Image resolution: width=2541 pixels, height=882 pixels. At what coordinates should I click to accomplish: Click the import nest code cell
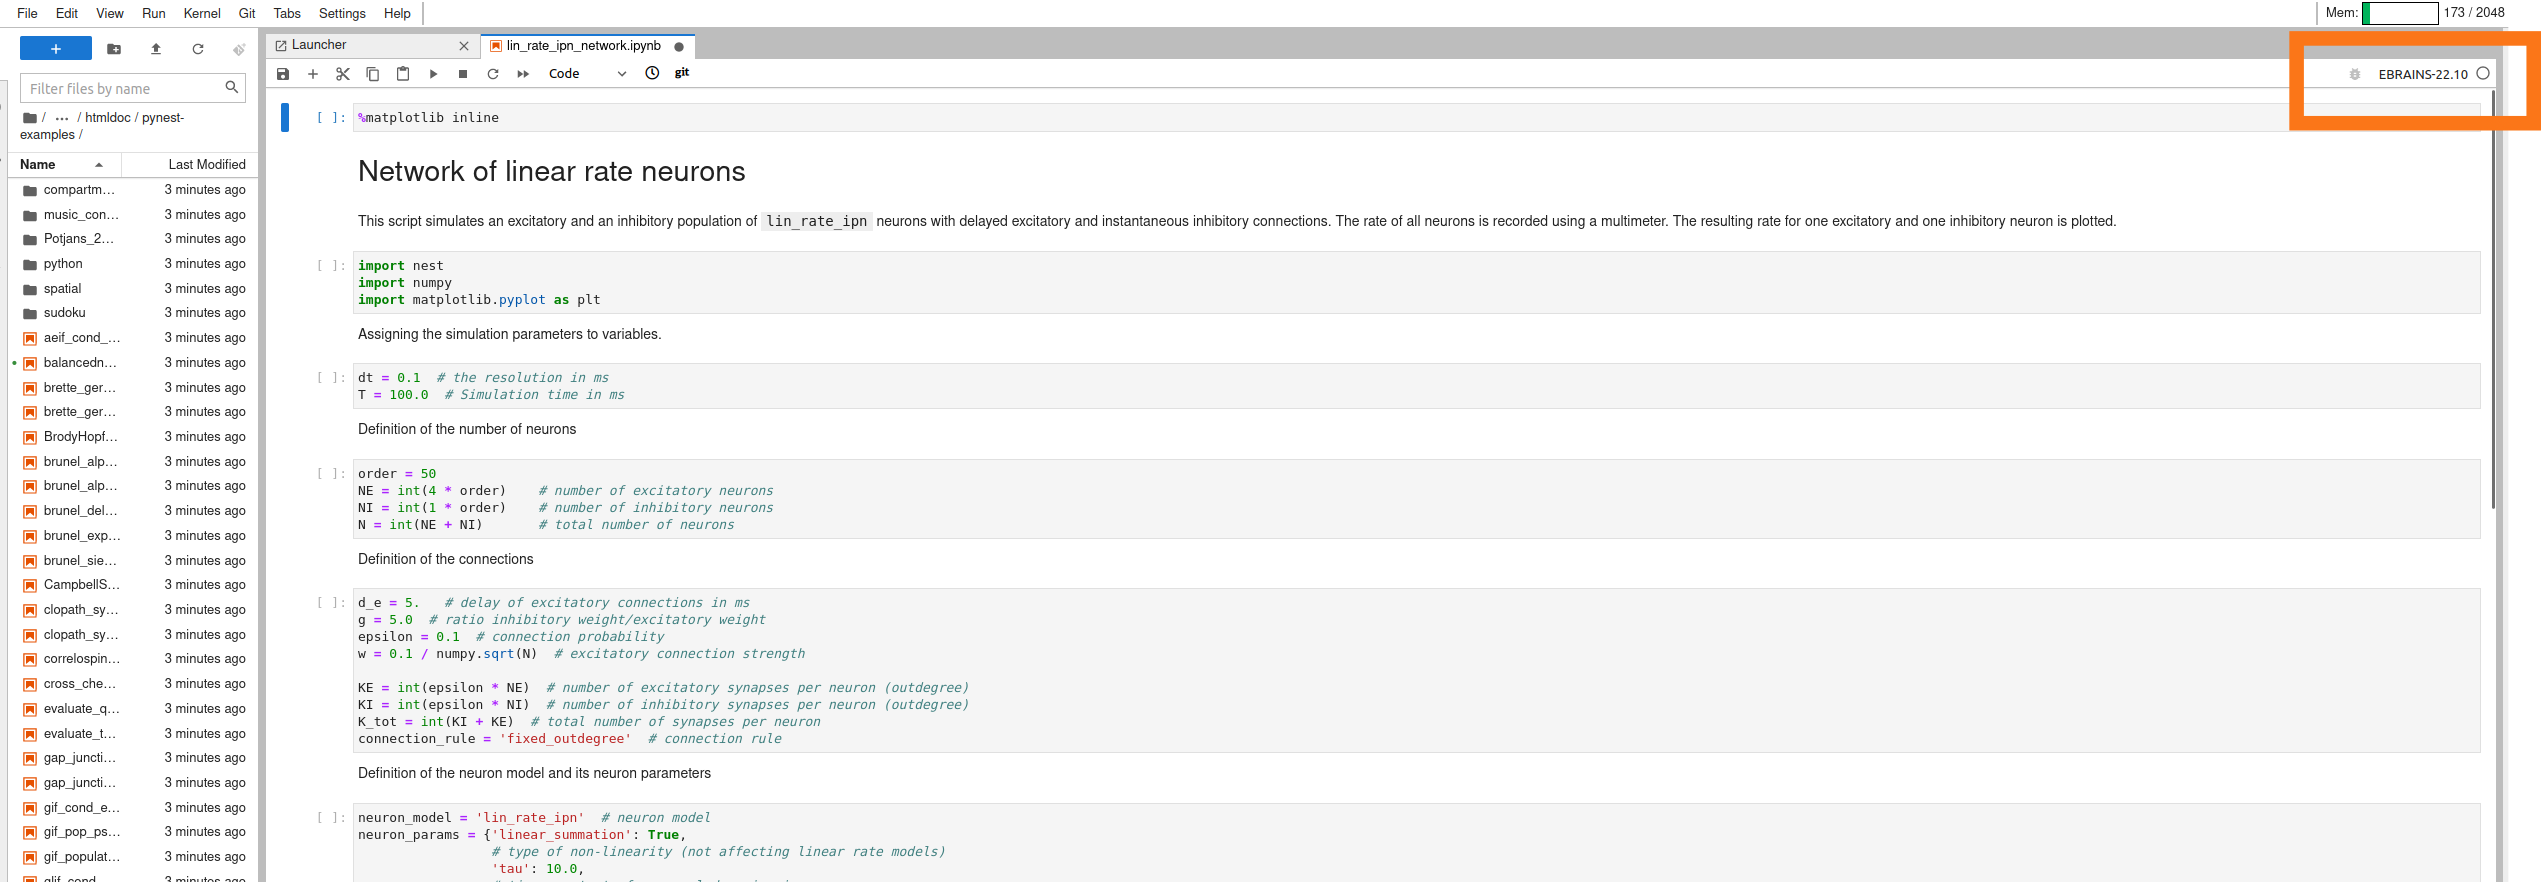pos(1416,283)
